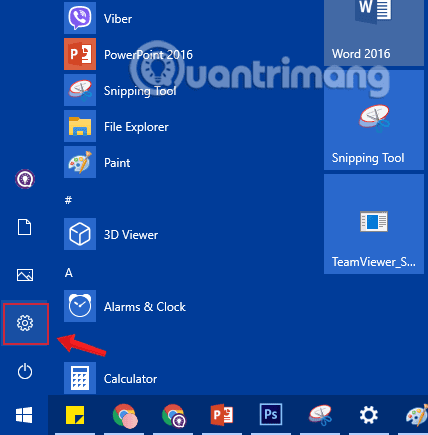
Task: Open the TeamViewer_S... tile
Action: click(374, 224)
